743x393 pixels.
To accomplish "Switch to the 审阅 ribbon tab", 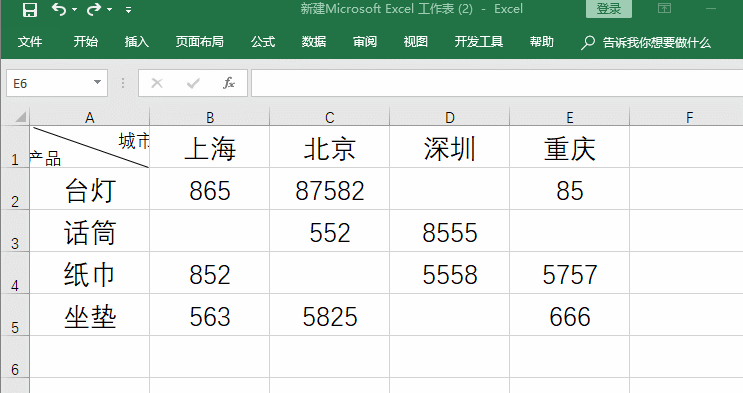I will pos(365,42).
